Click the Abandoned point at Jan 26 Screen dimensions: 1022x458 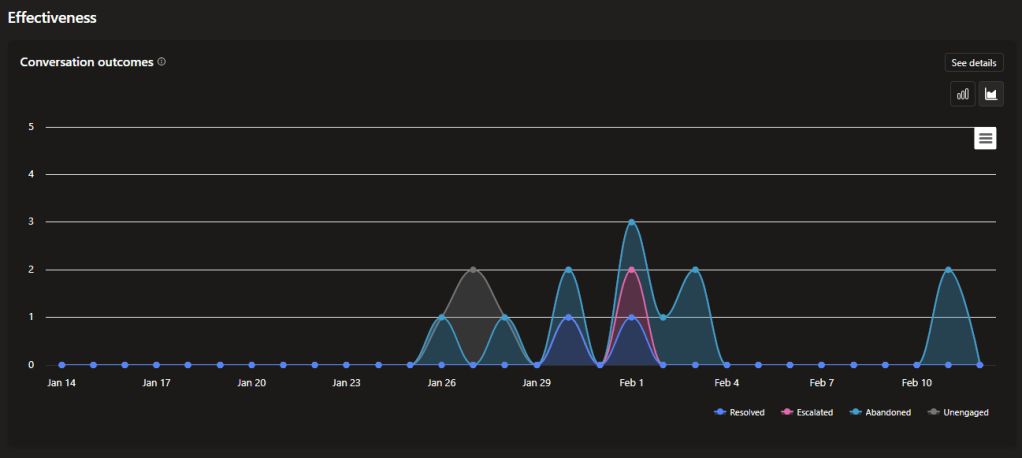[442, 318]
